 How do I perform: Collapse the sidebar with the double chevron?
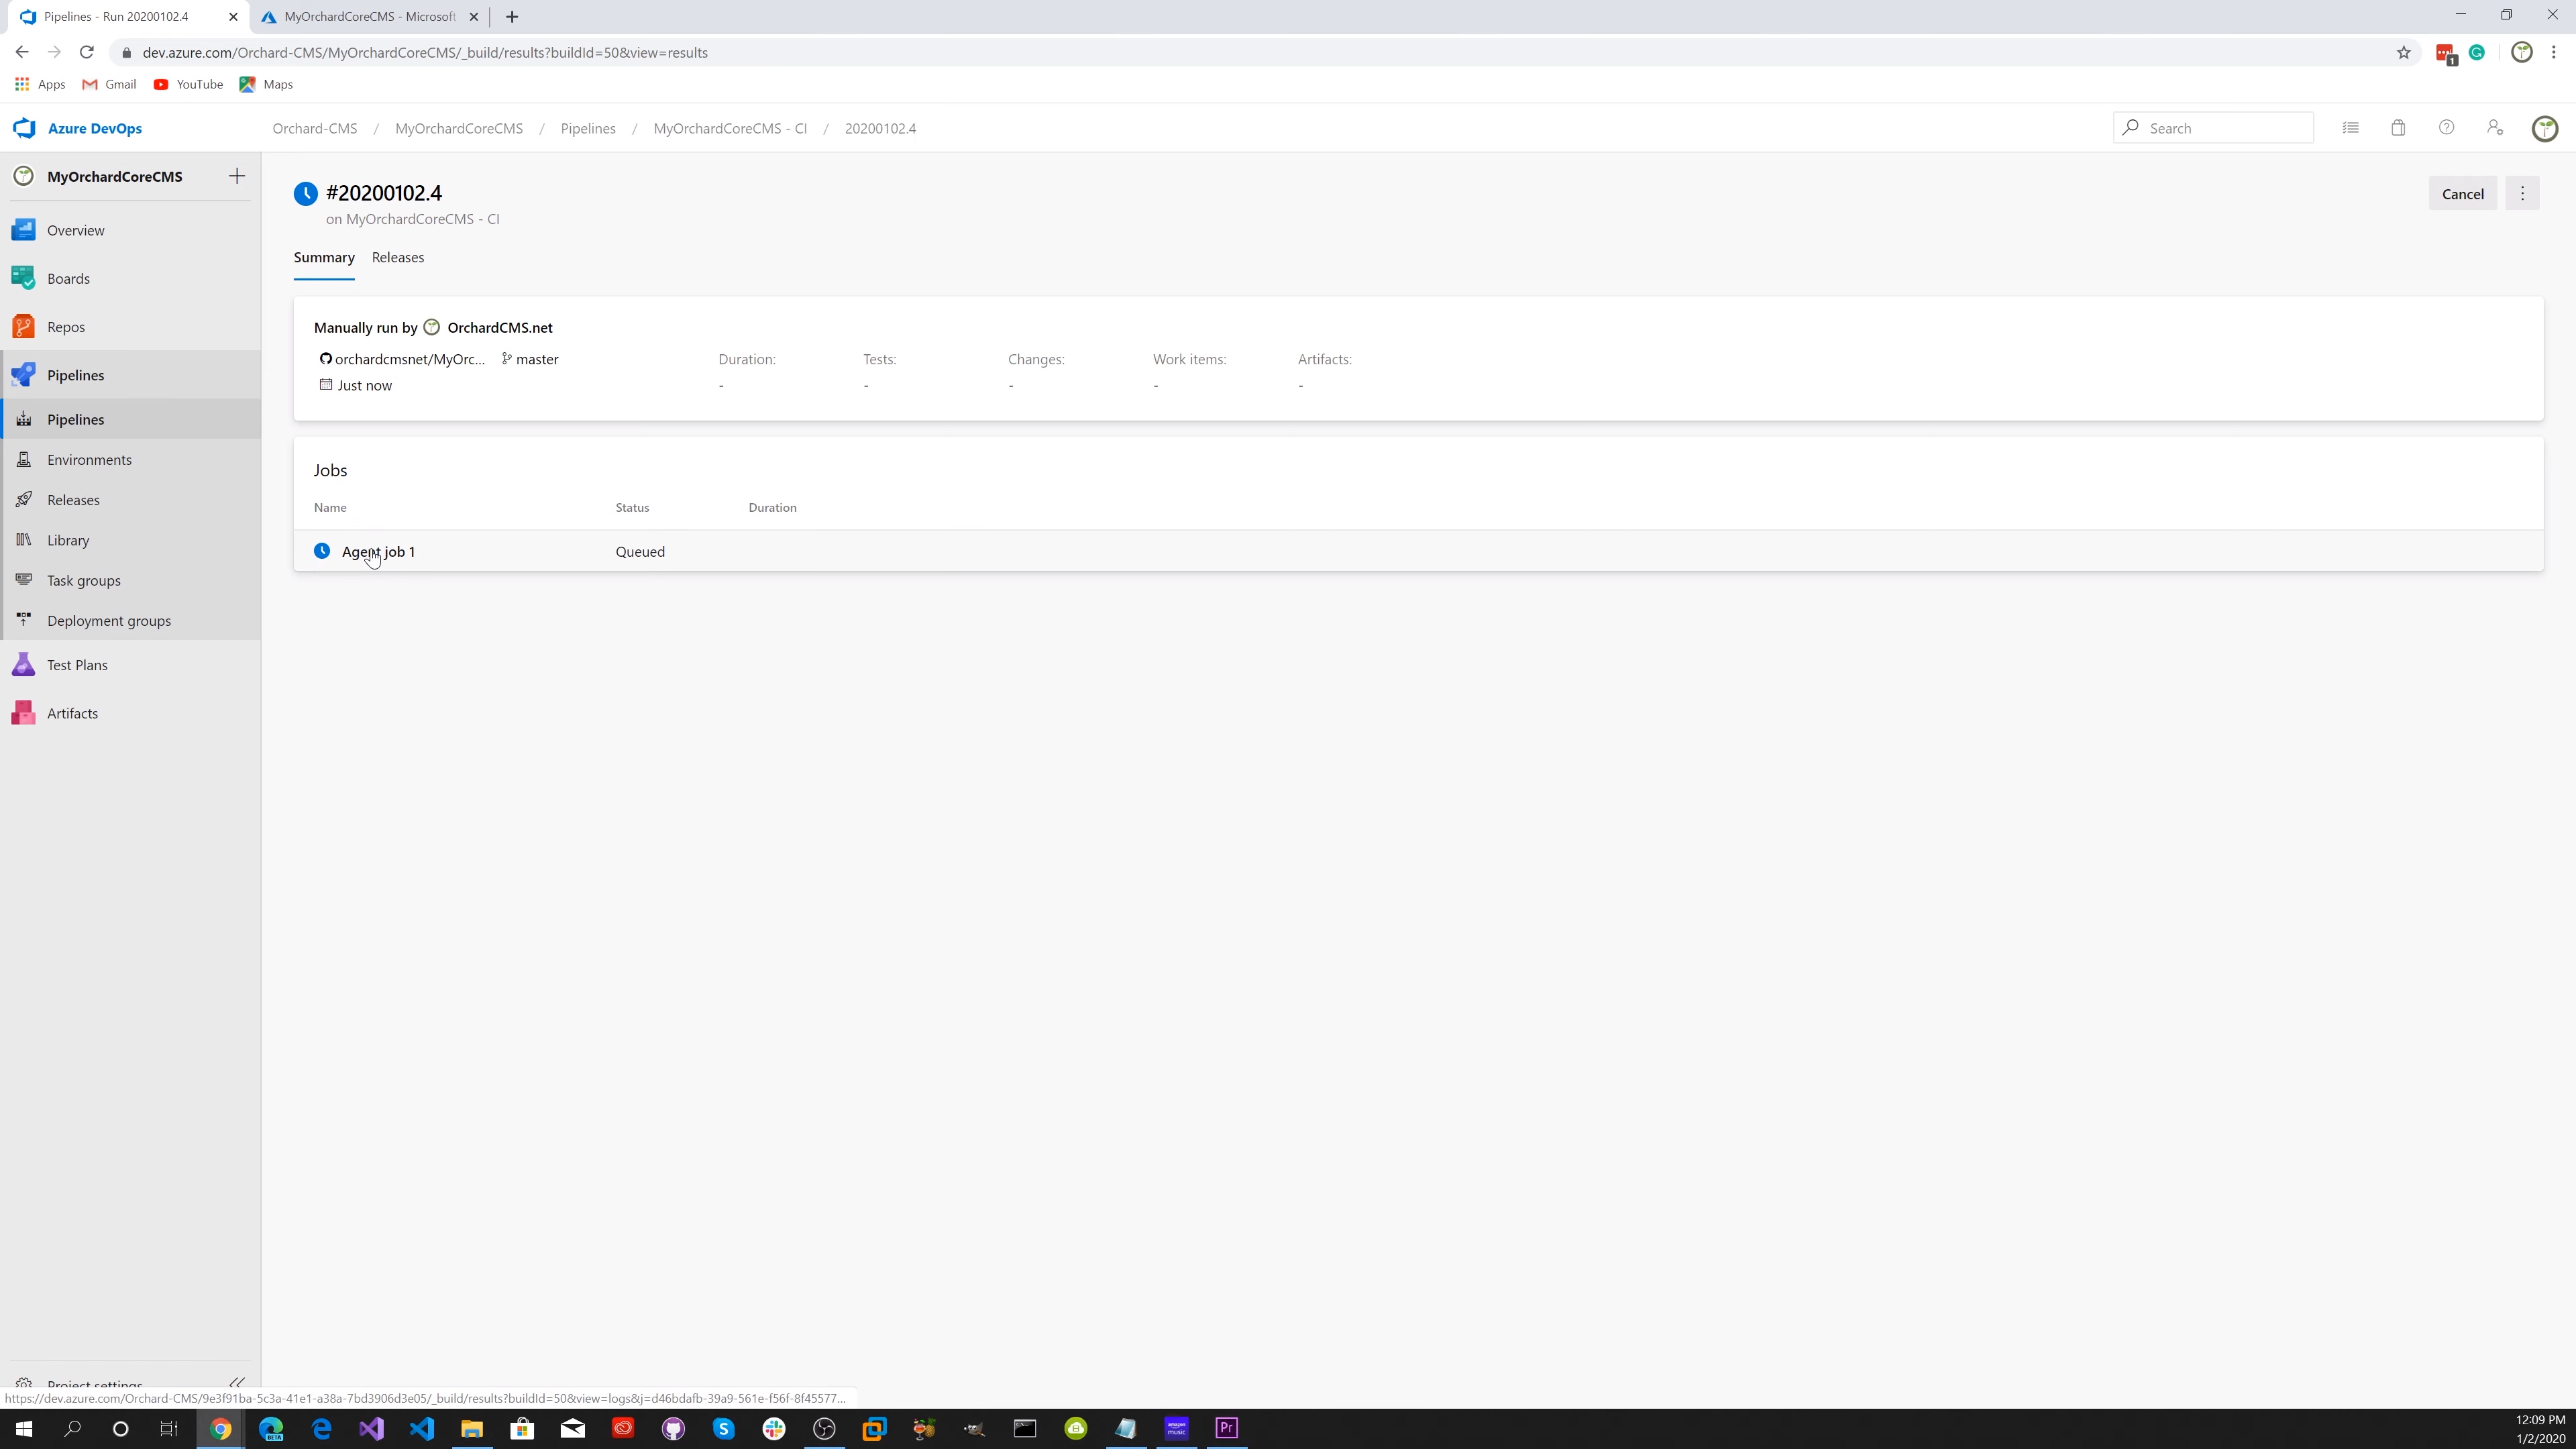coord(237,1383)
